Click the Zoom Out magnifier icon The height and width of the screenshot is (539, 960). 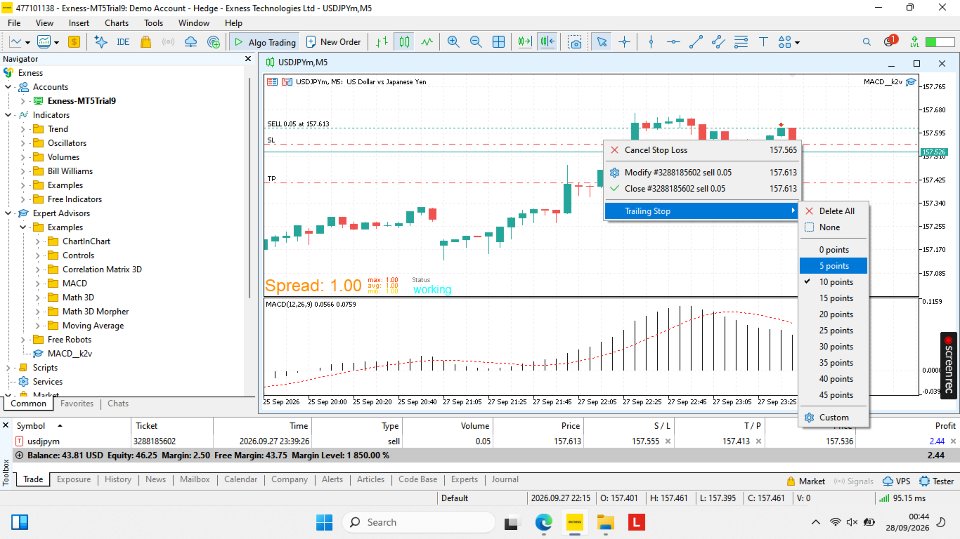(476, 42)
